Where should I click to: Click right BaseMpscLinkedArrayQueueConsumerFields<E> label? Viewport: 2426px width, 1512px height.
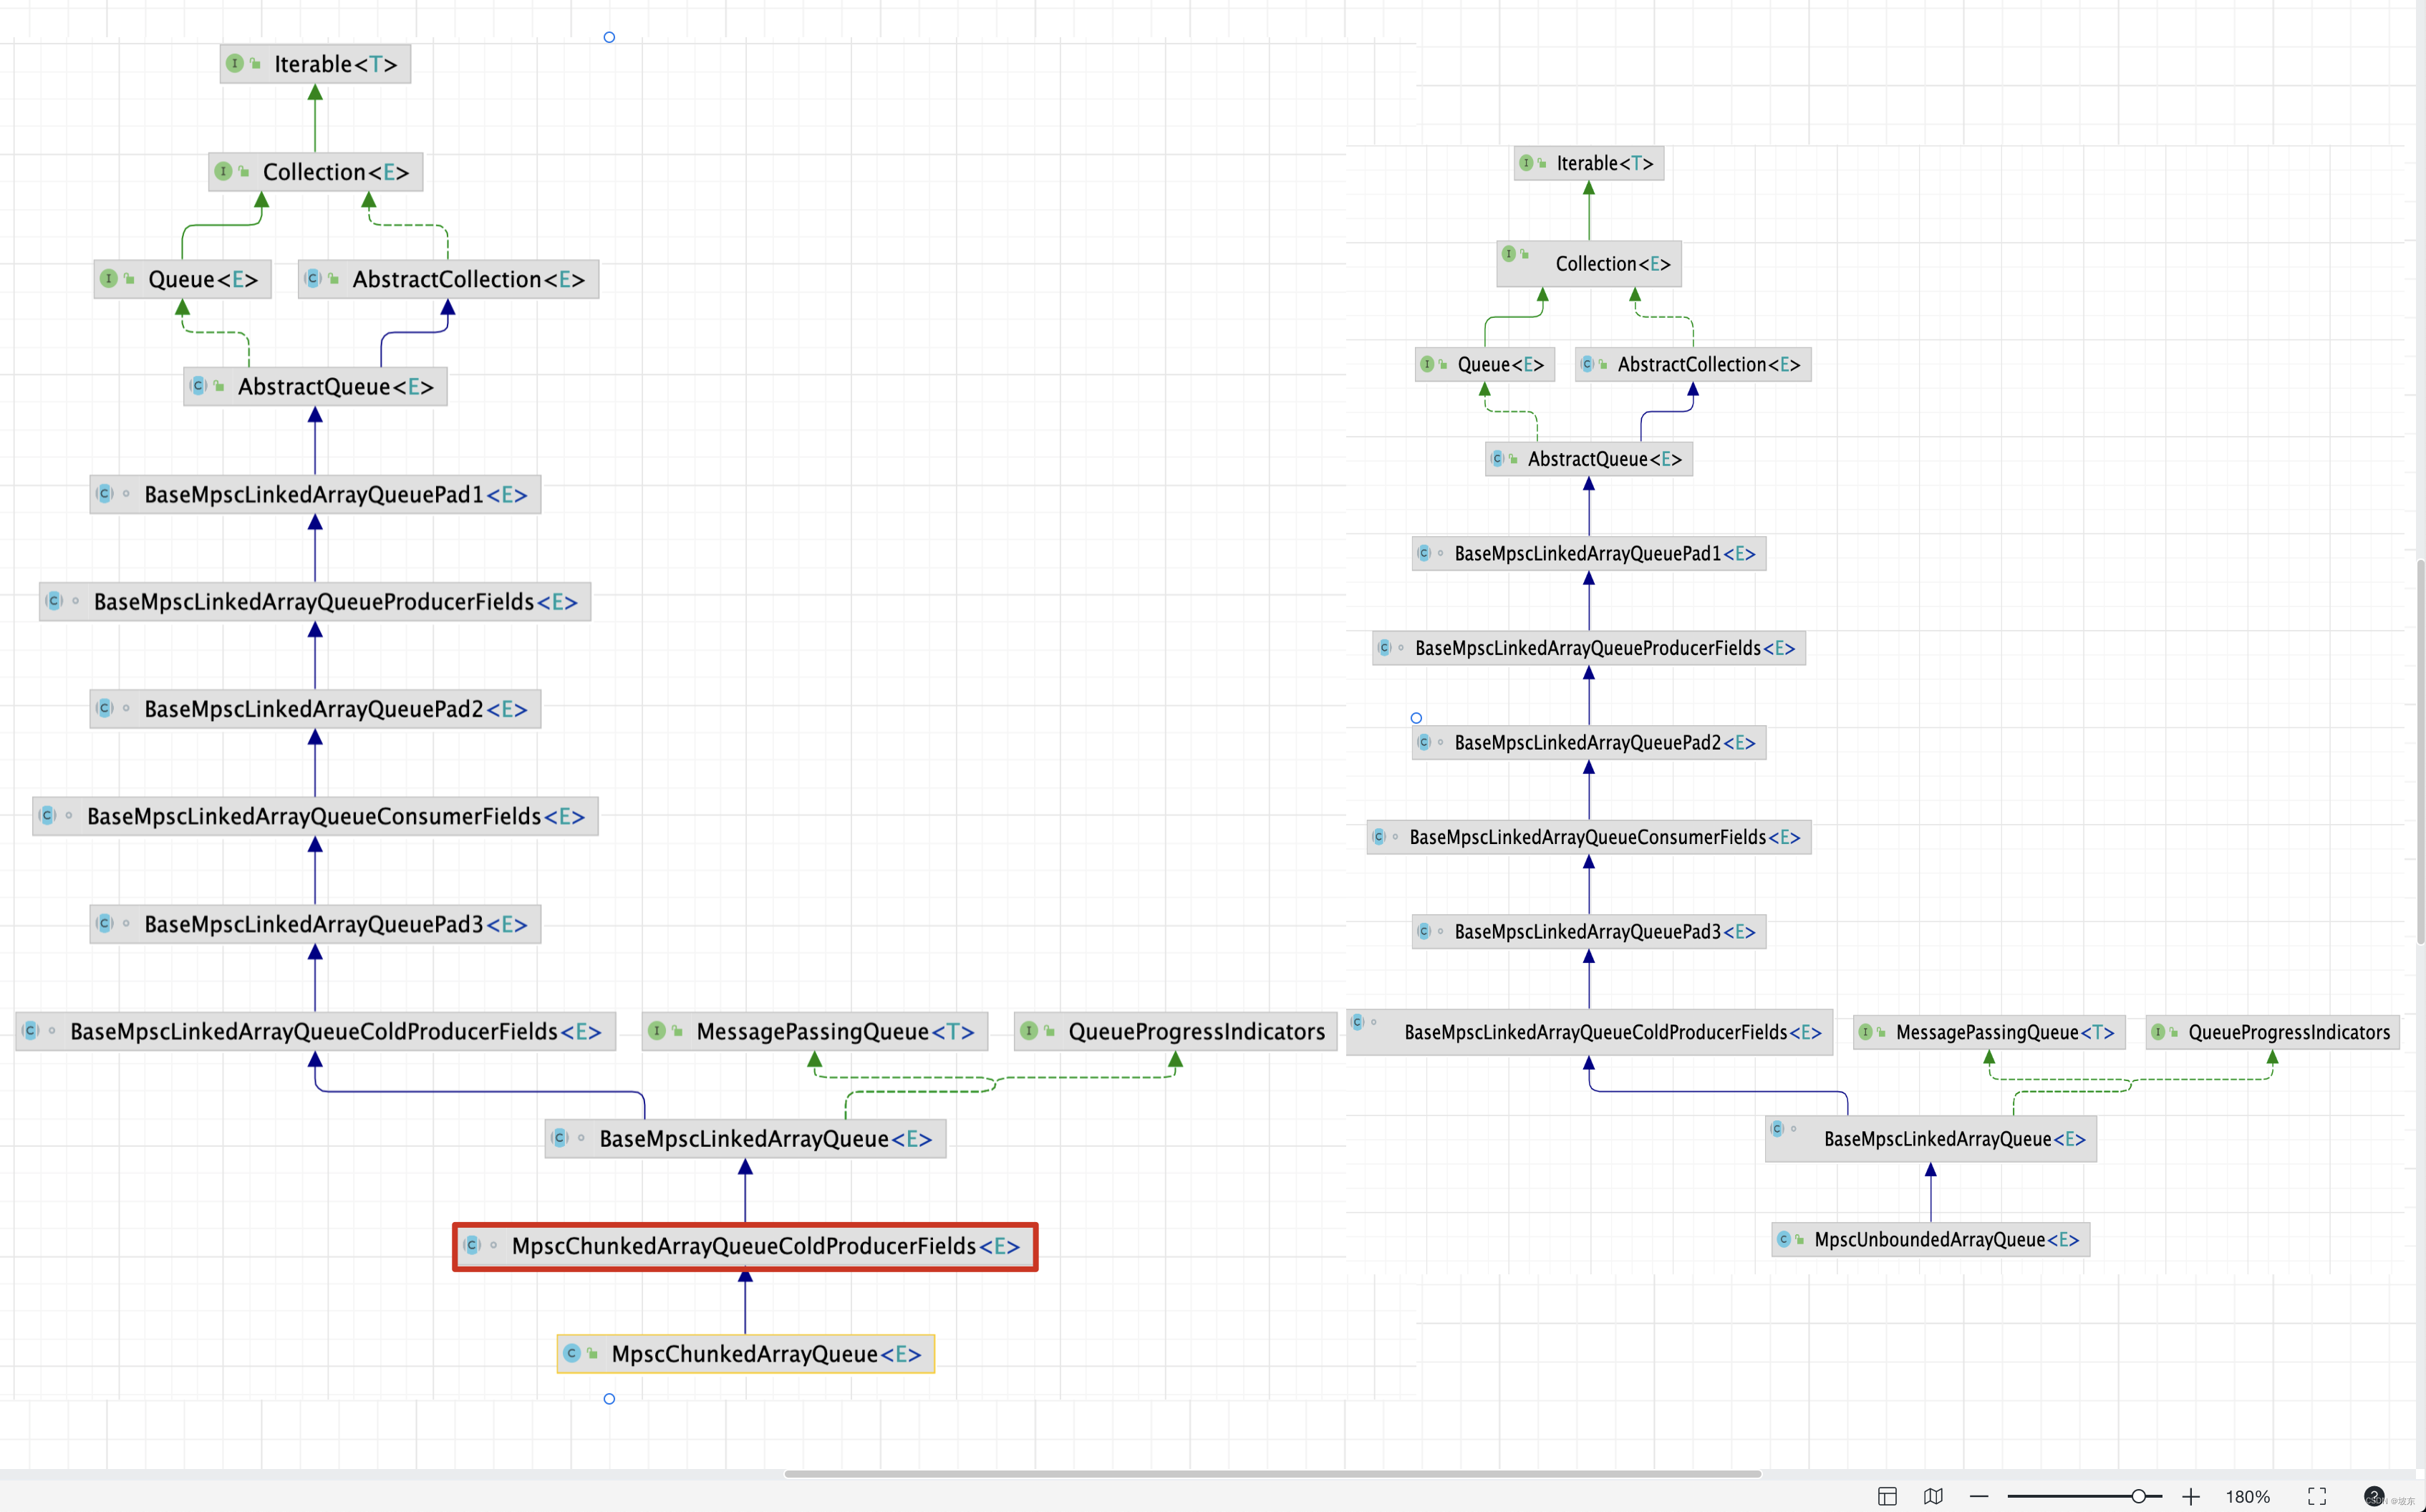point(1604,837)
